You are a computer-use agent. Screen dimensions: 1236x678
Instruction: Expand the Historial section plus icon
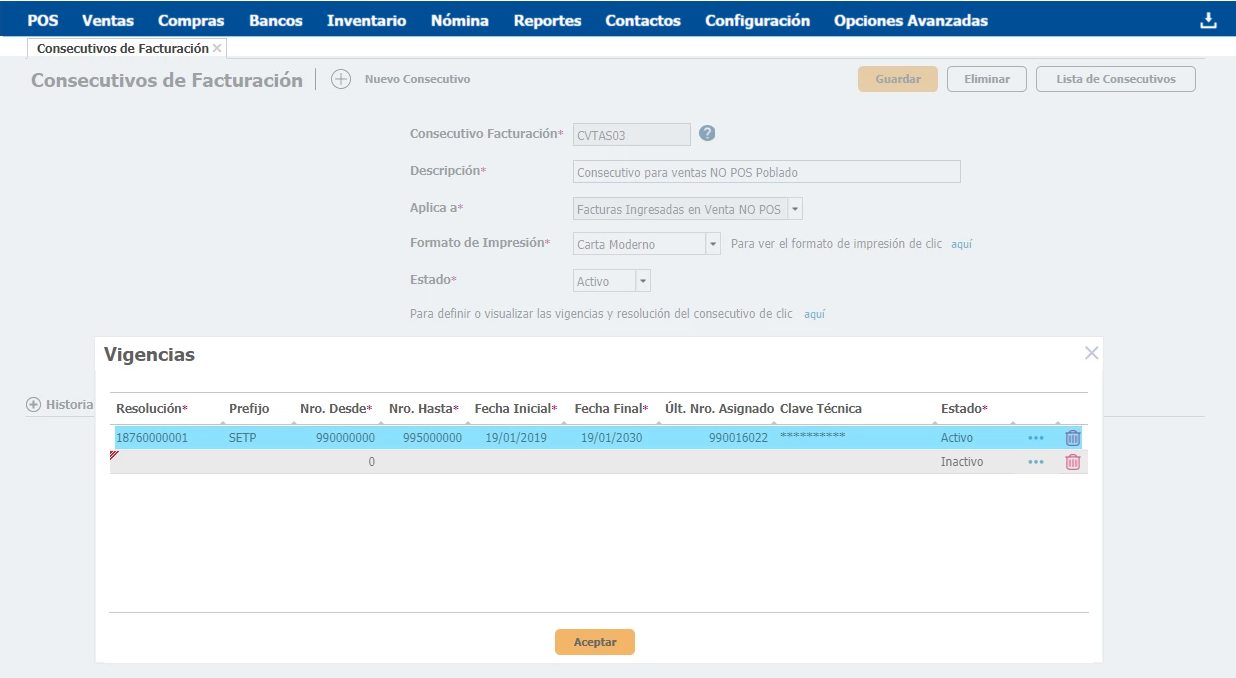(x=33, y=405)
